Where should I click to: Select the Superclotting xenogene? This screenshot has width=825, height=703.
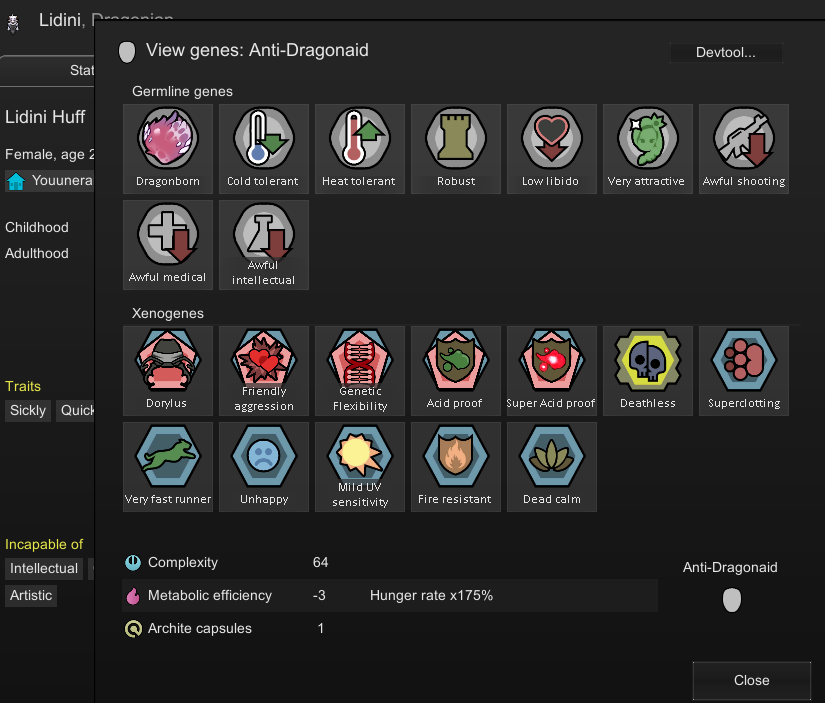click(x=743, y=371)
